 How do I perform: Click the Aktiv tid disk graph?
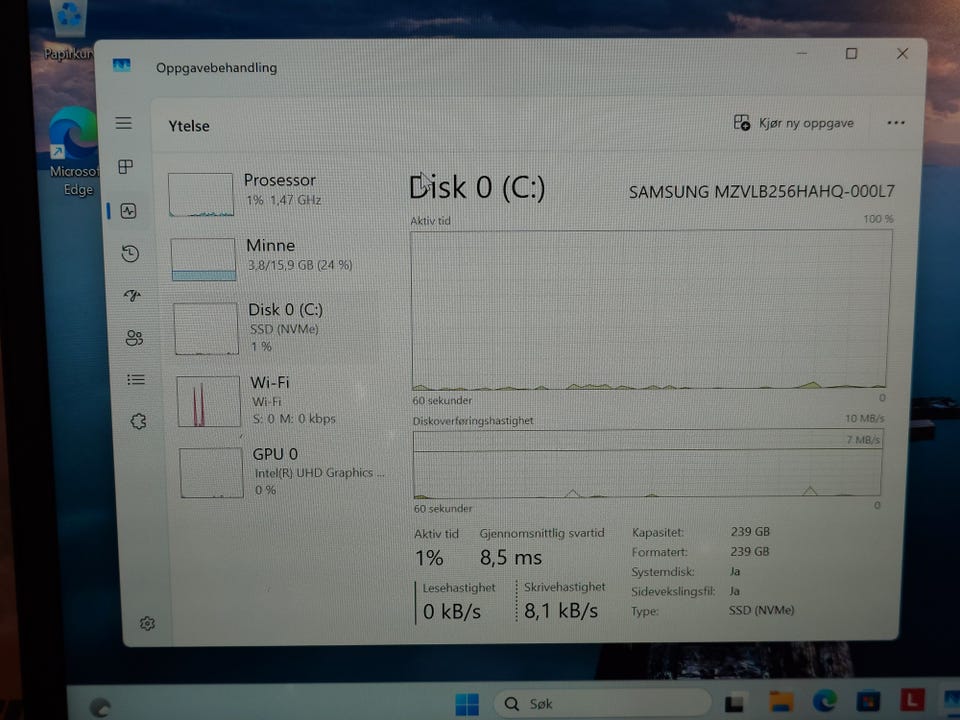[x=650, y=310]
